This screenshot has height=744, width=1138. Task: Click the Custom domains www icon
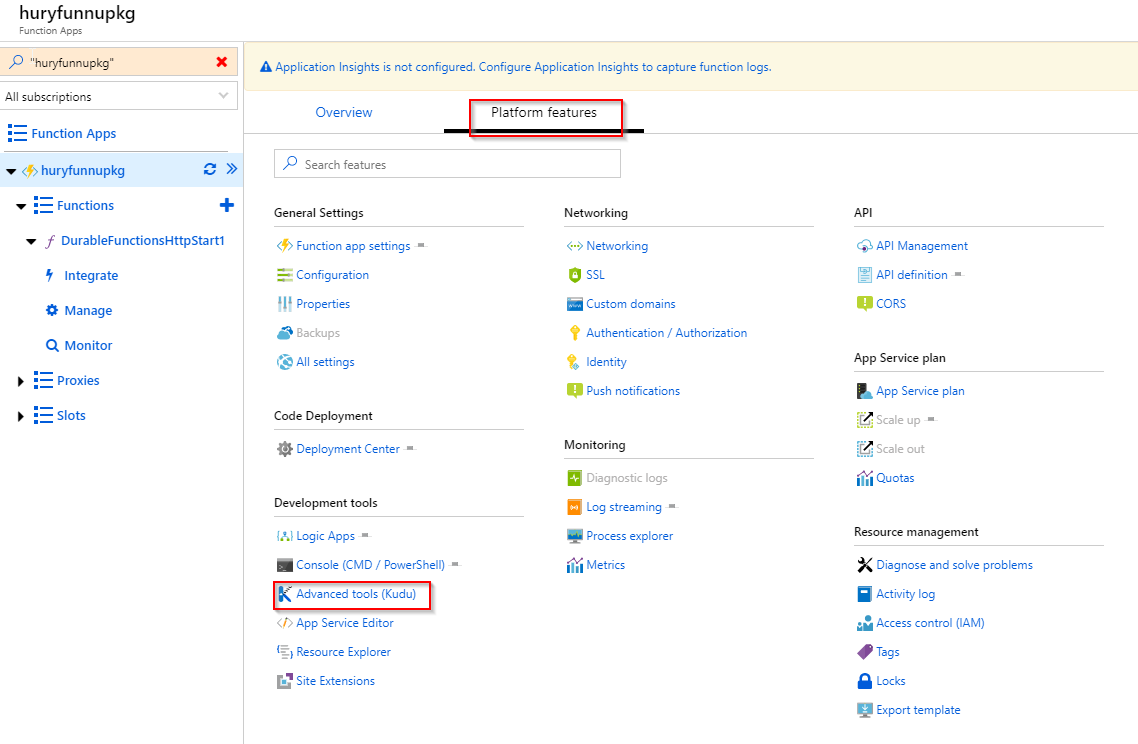click(575, 304)
